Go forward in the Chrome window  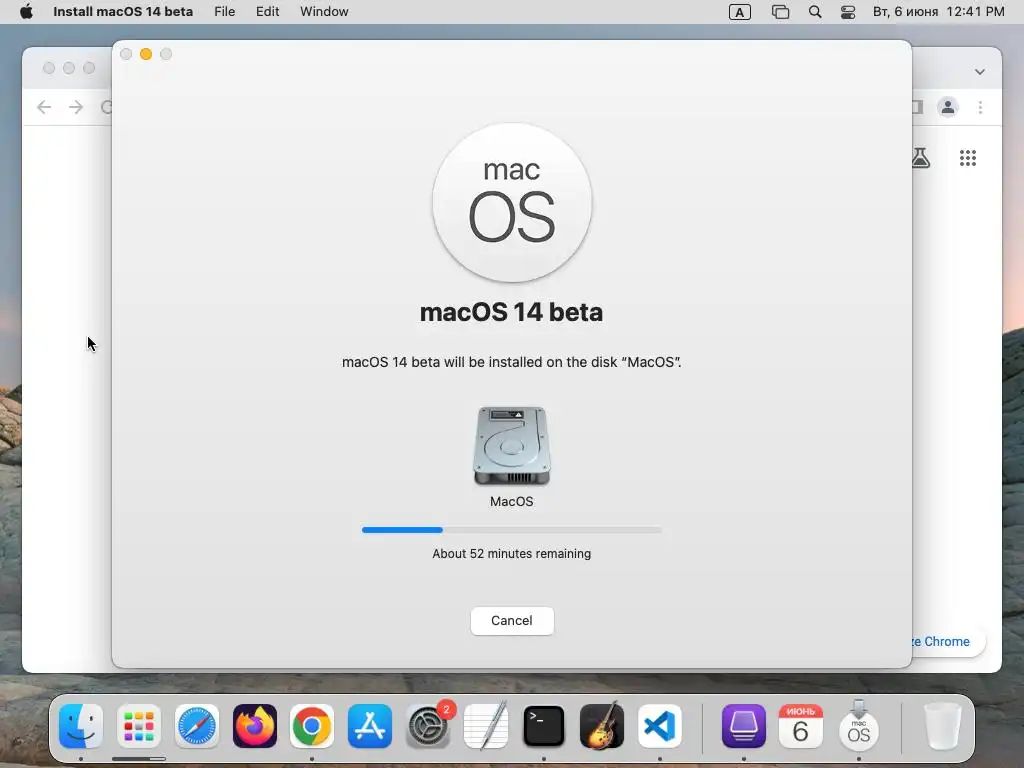coord(76,107)
